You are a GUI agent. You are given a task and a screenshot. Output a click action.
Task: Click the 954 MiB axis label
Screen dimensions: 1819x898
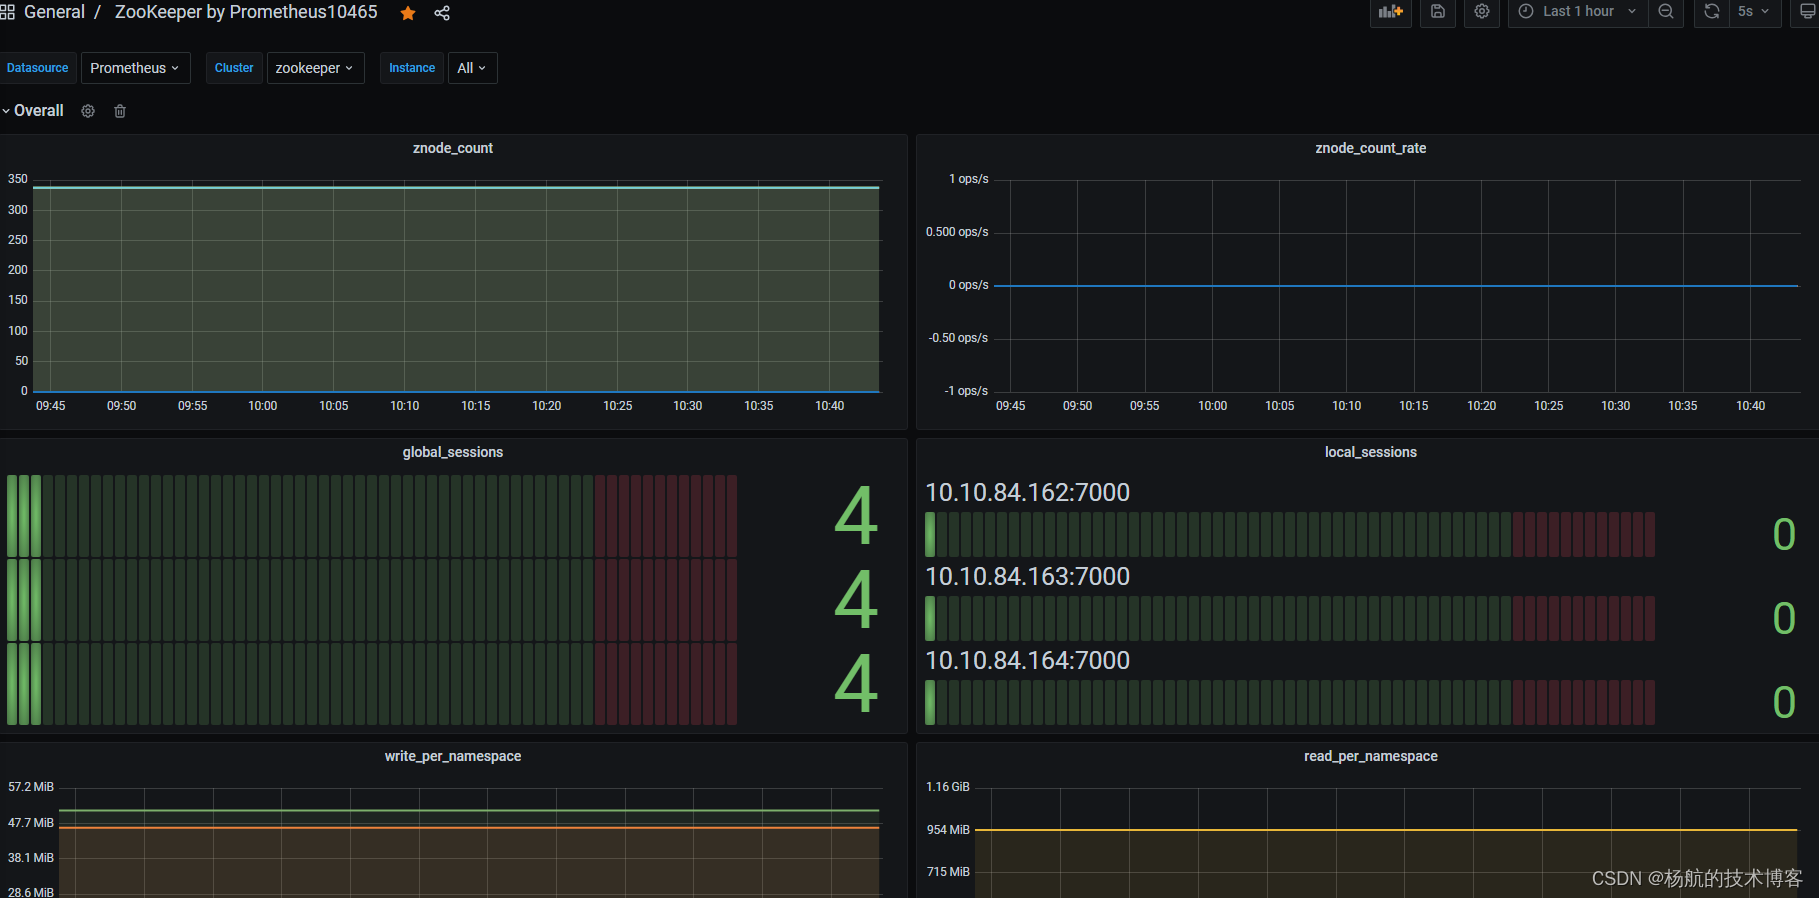click(x=948, y=830)
